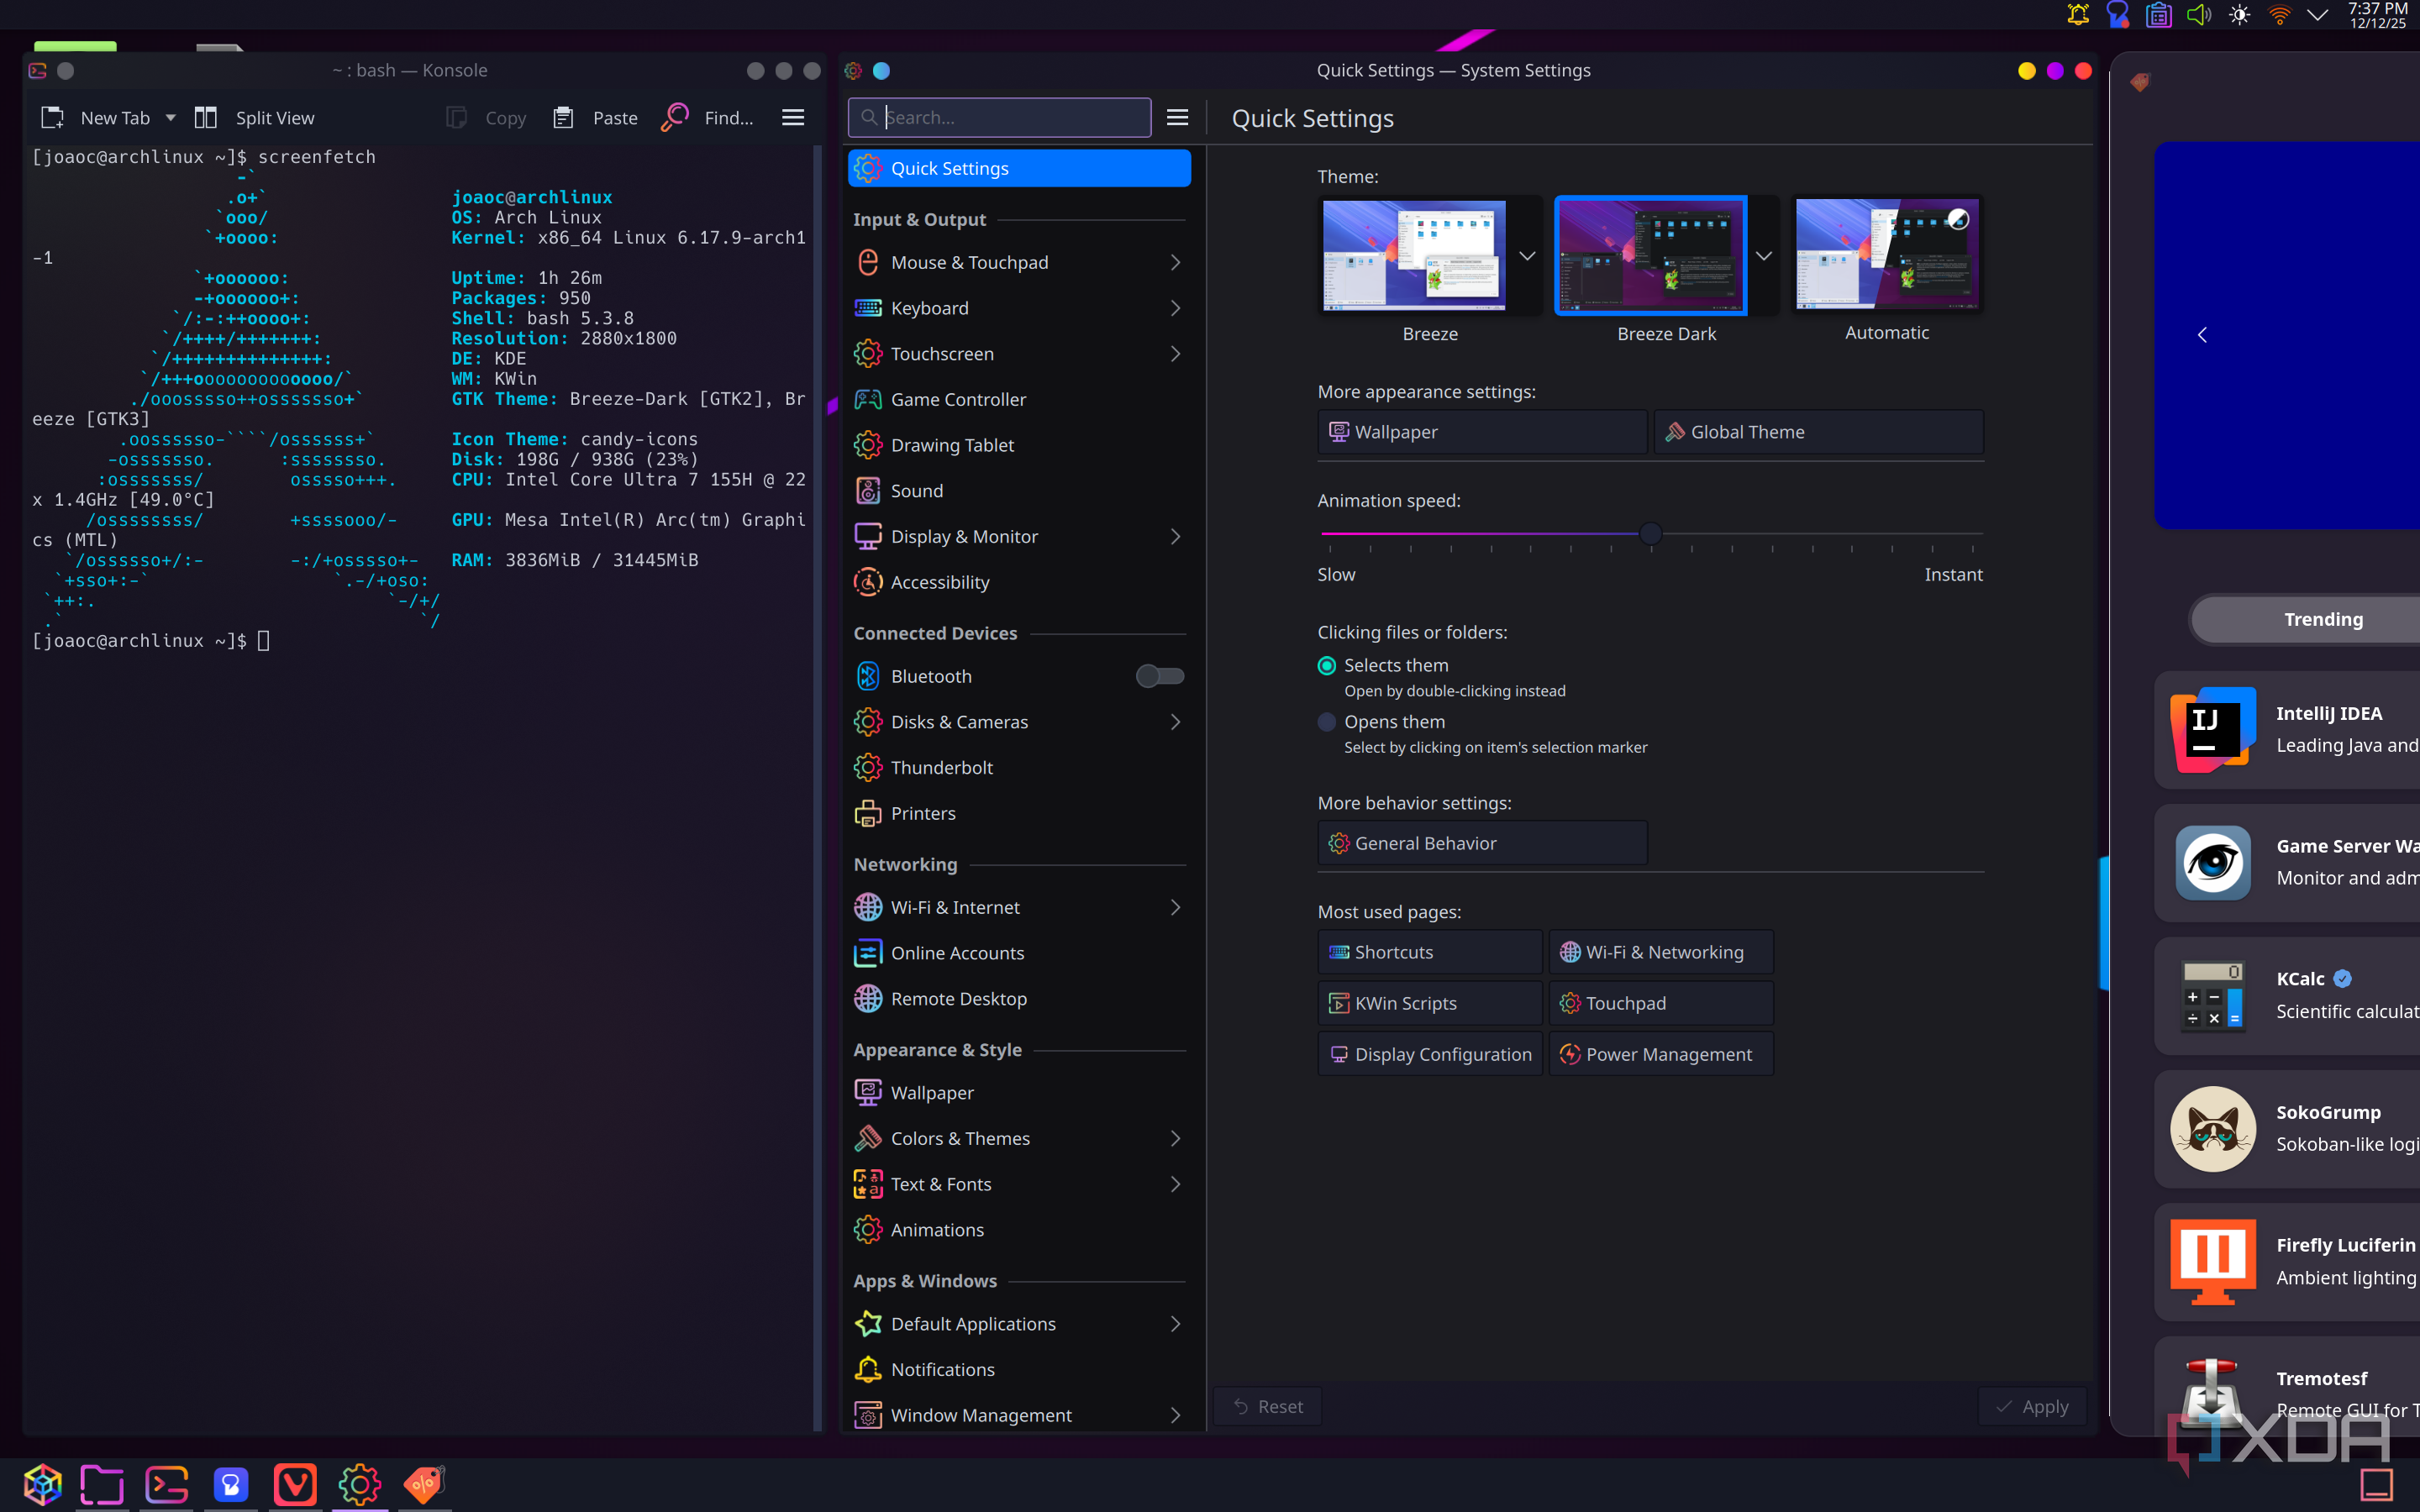This screenshot has width=2420, height=1512.
Task: Expand Display & Monitor category
Action: (x=1175, y=537)
